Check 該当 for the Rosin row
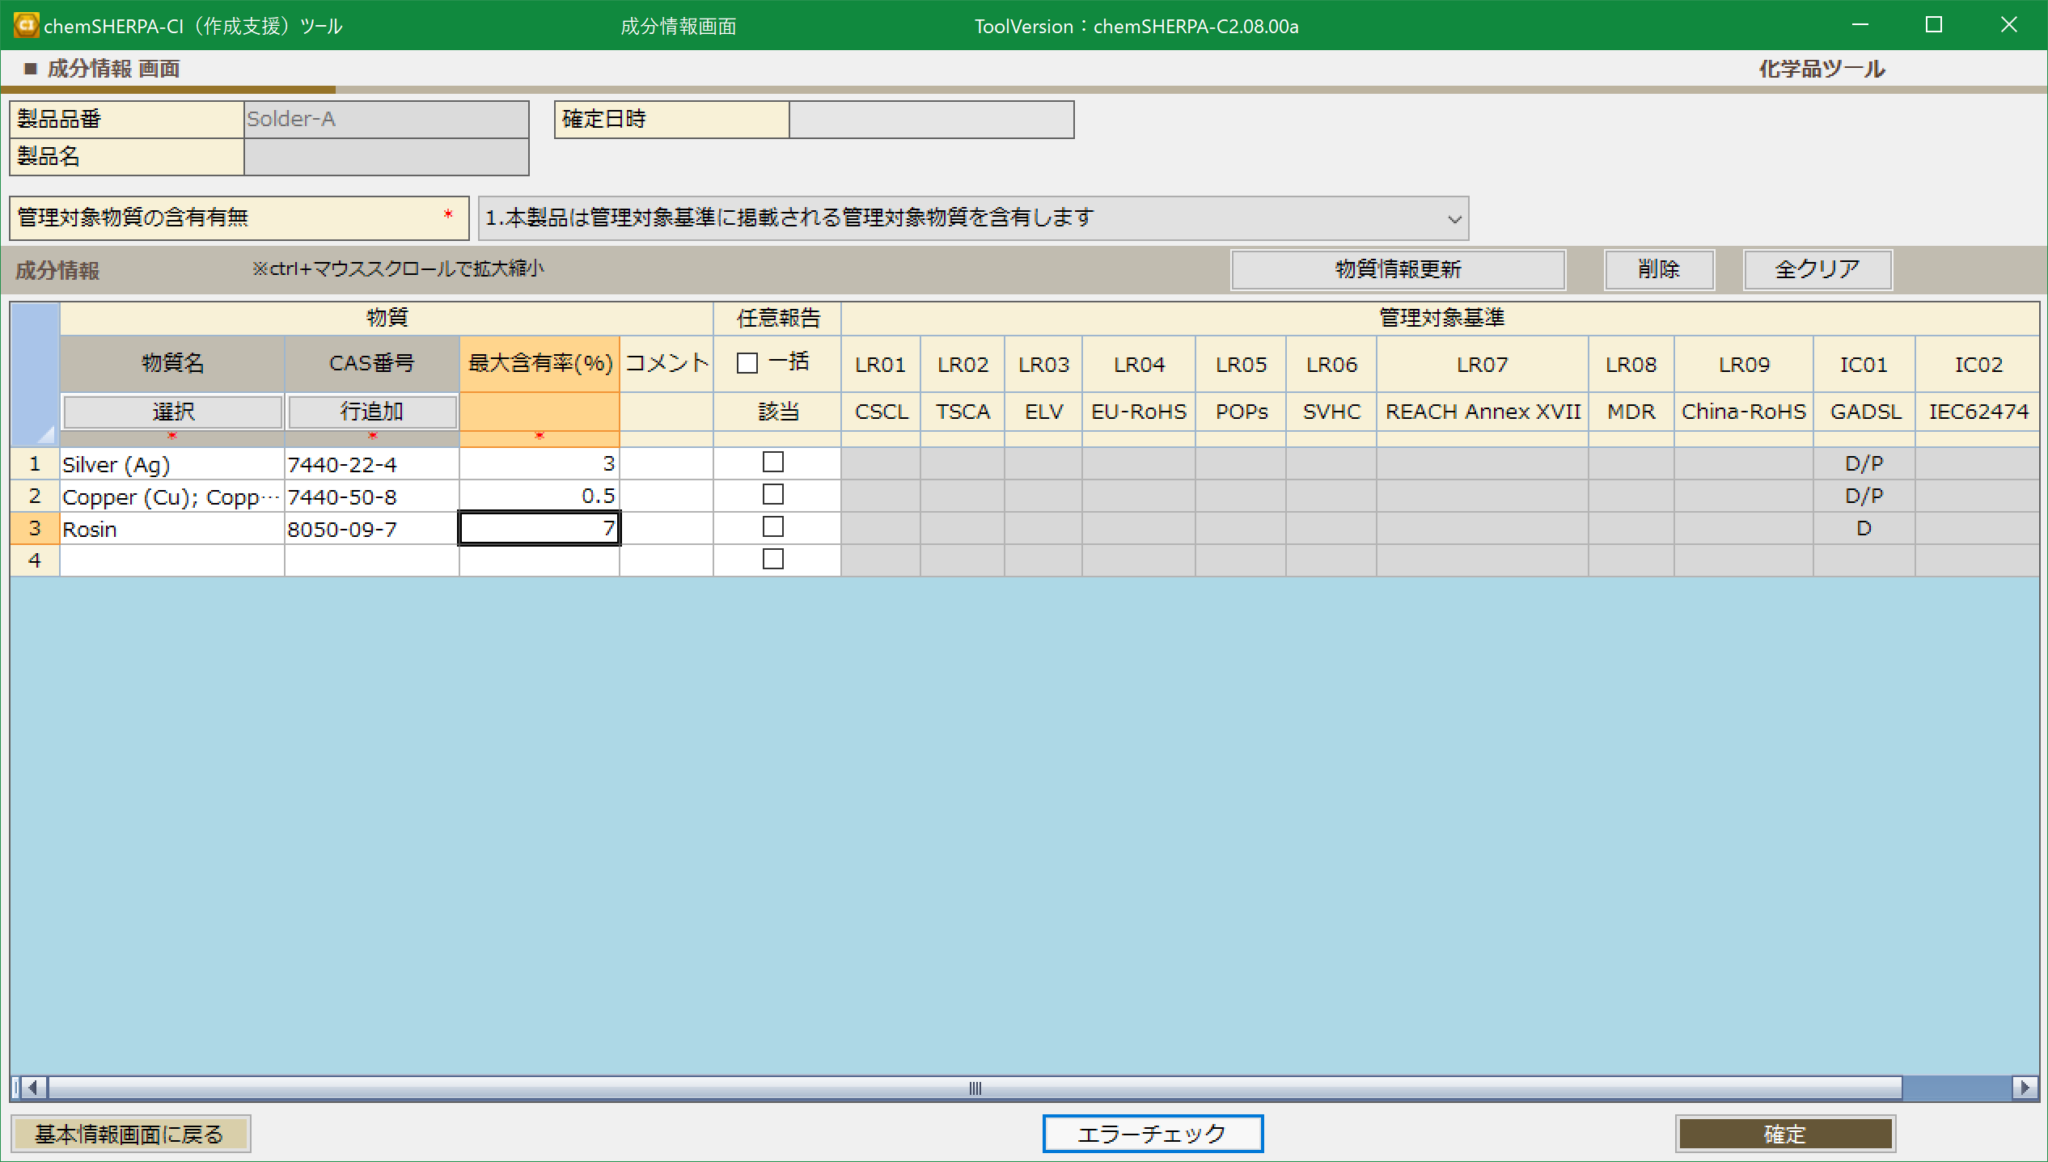The width and height of the screenshot is (2048, 1162). click(773, 527)
